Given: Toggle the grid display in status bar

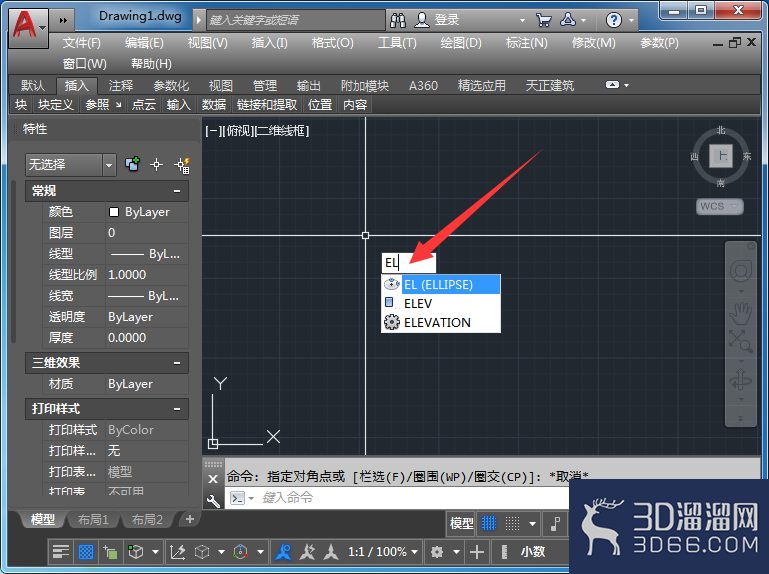Looking at the screenshot, I should pos(489,523).
